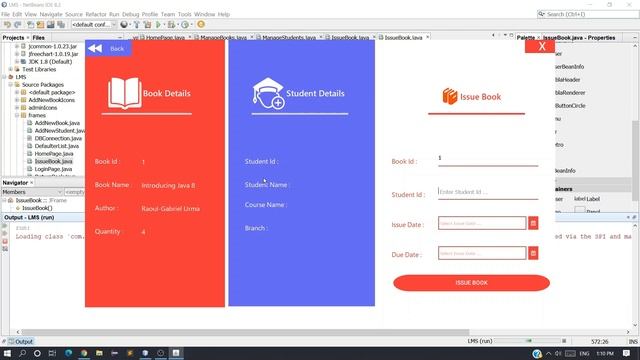
Task: Open Chrome from taskbar
Action: pos(84,353)
